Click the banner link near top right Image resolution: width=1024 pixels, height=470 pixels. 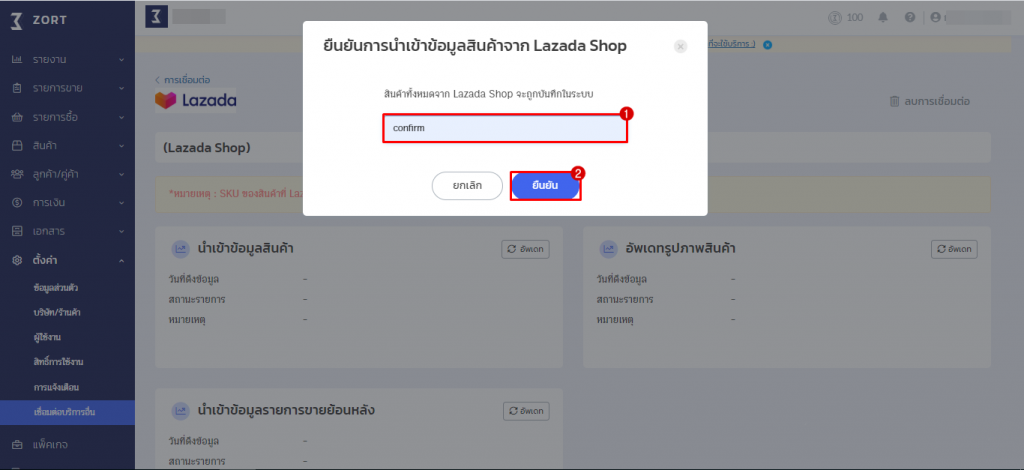(731, 44)
